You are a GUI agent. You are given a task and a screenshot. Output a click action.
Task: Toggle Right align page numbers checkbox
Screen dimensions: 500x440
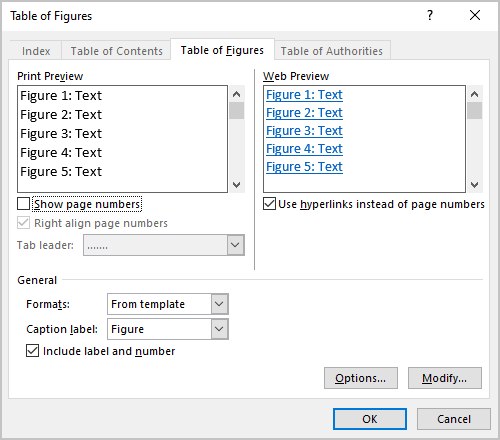(23, 223)
